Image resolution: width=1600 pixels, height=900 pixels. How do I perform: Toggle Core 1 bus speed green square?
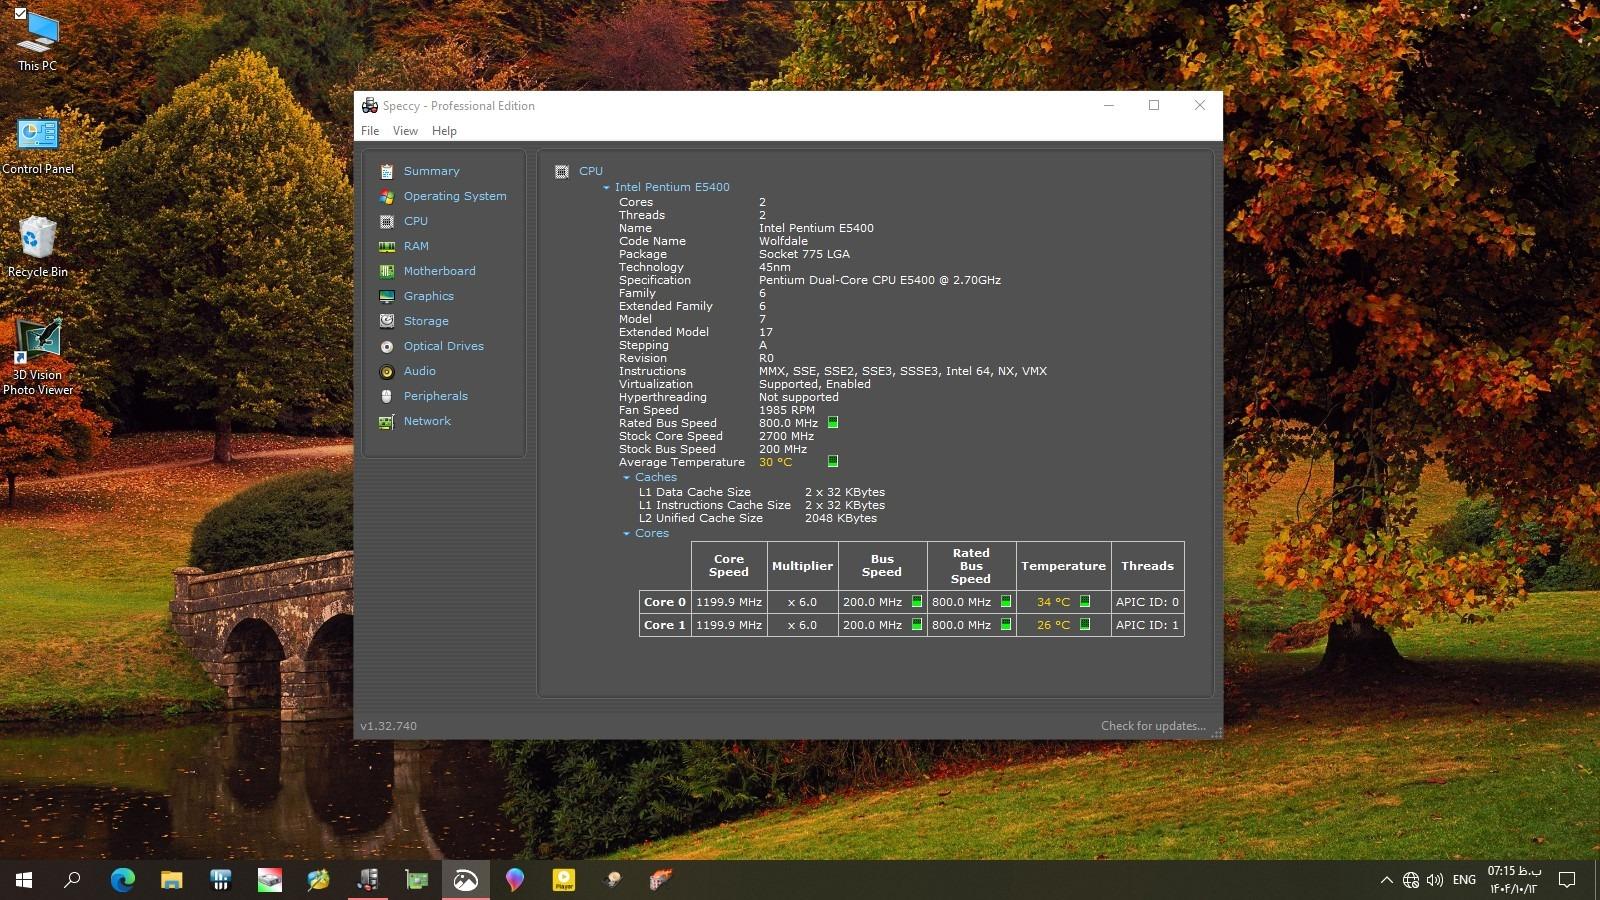click(x=917, y=625)
